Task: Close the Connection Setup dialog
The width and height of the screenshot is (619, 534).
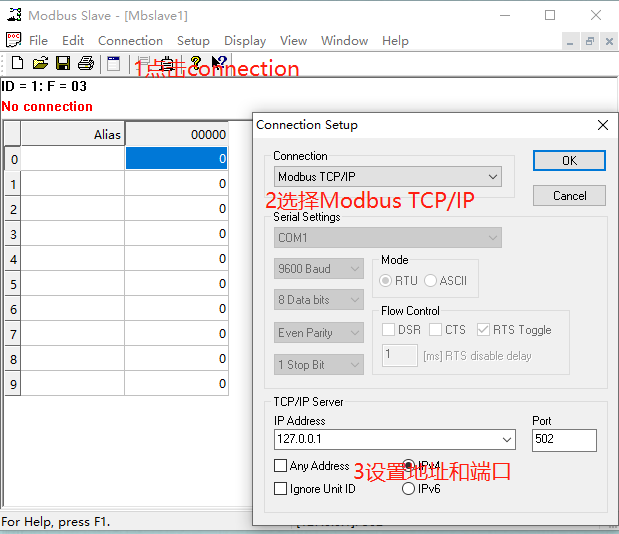Action: 603,125
